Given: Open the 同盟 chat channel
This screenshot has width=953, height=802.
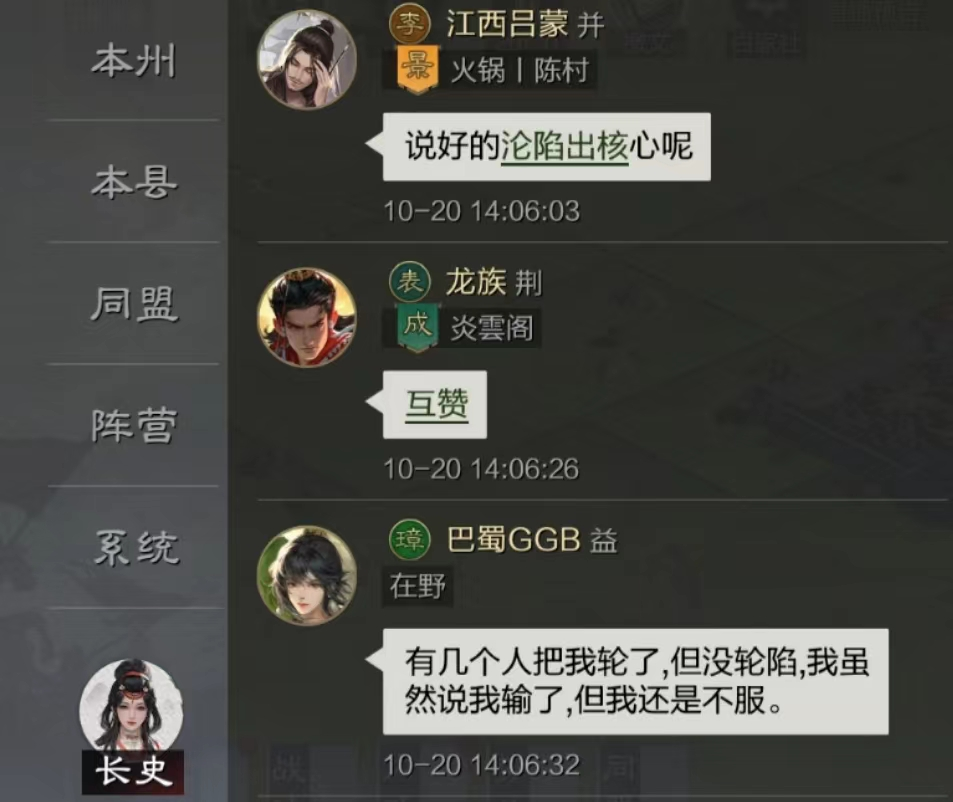Looking at the screenshot, I should [134, 304].
